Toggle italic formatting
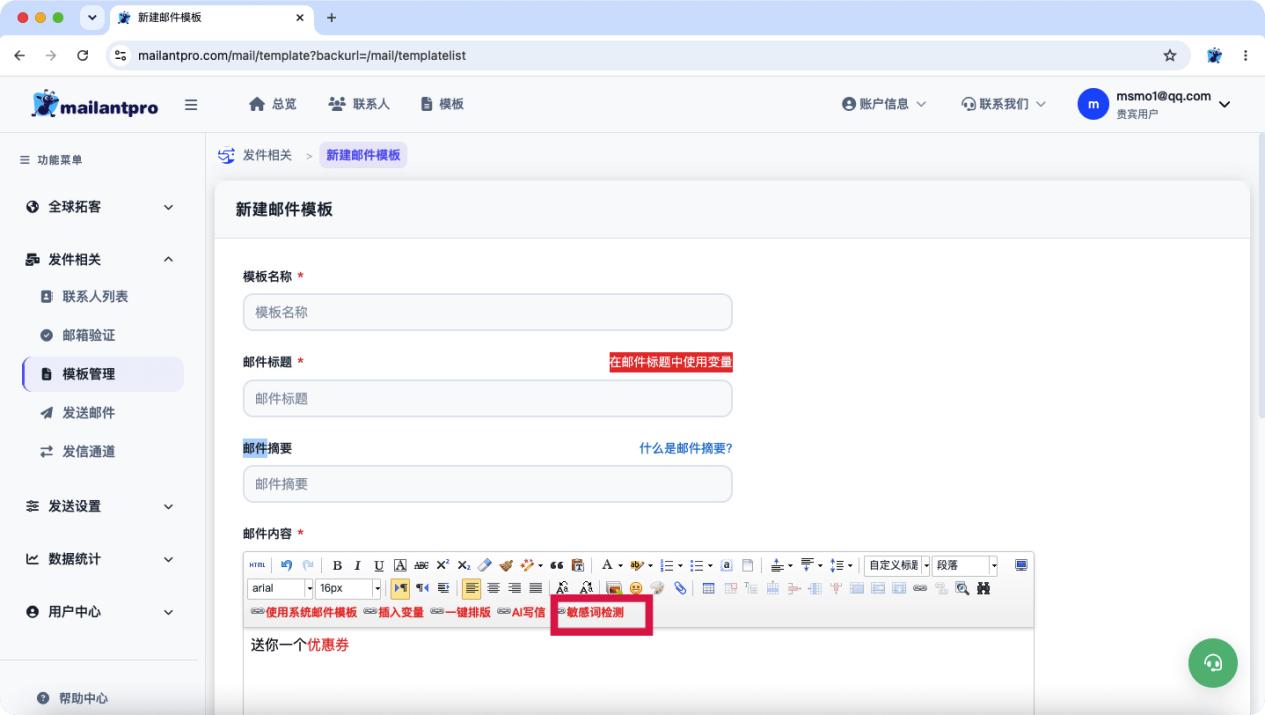The width and height of the screenshot is (1265, 715). click(357, 565)
